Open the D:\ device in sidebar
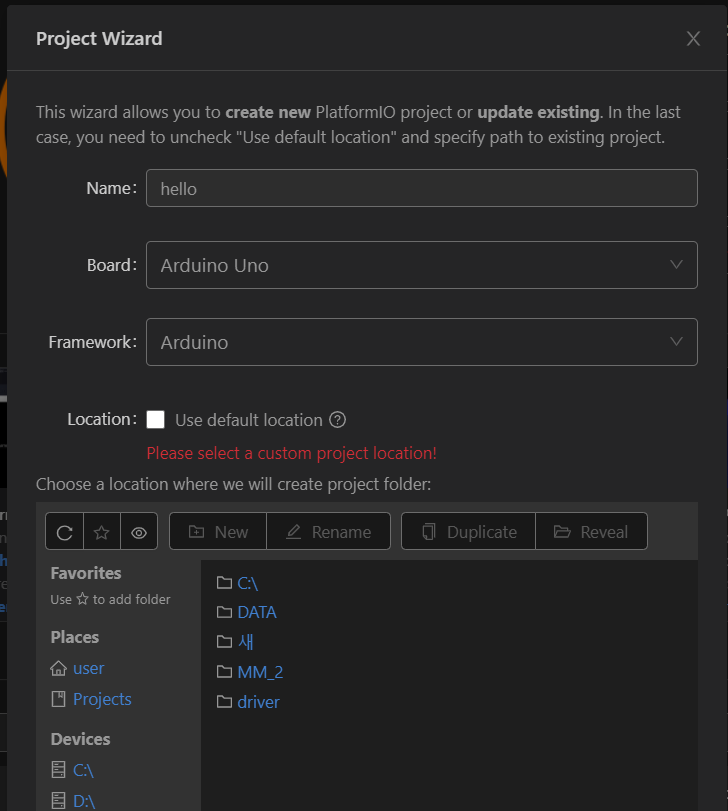 coord(84,801)
